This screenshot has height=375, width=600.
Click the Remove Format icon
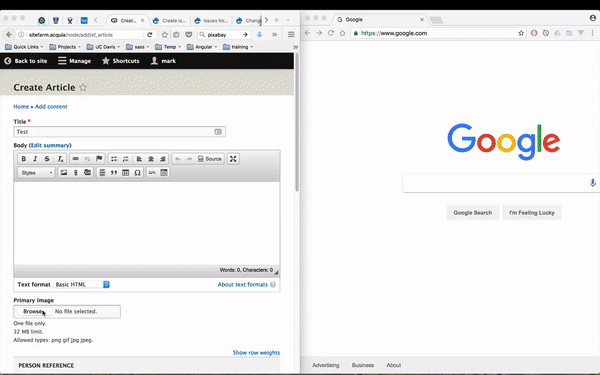pyautogui.click(x=60, y=159)
